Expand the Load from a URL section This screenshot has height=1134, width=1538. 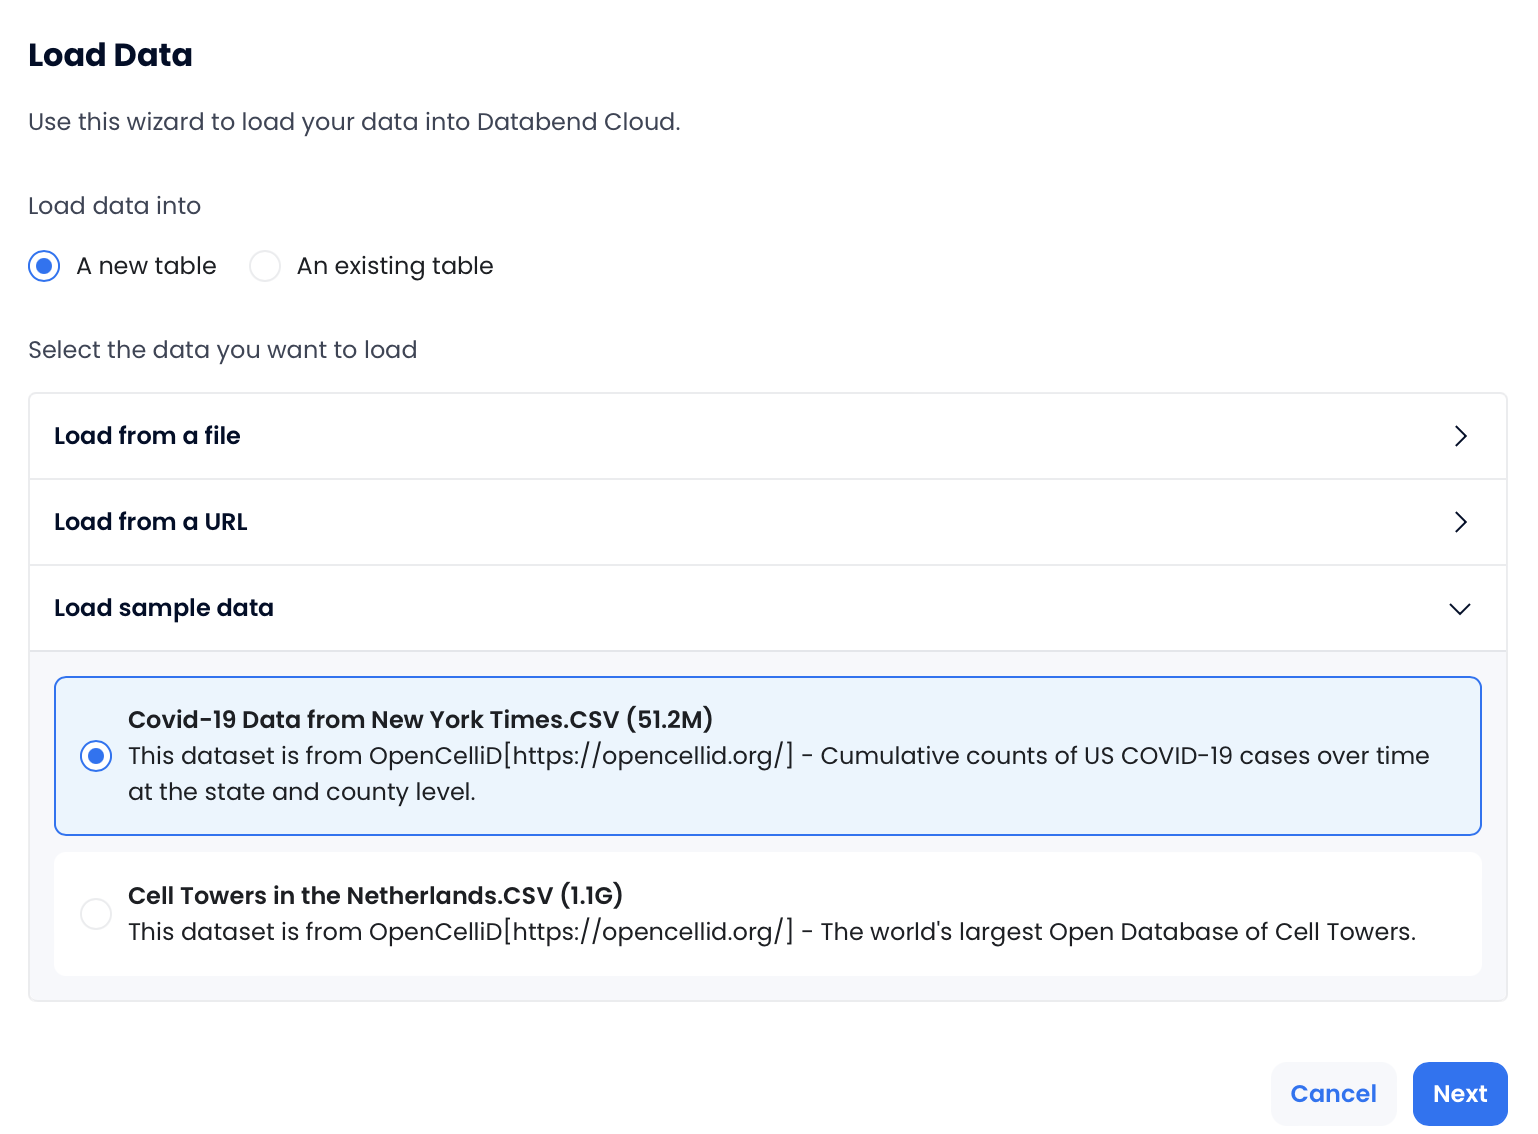tap(768, 522)
